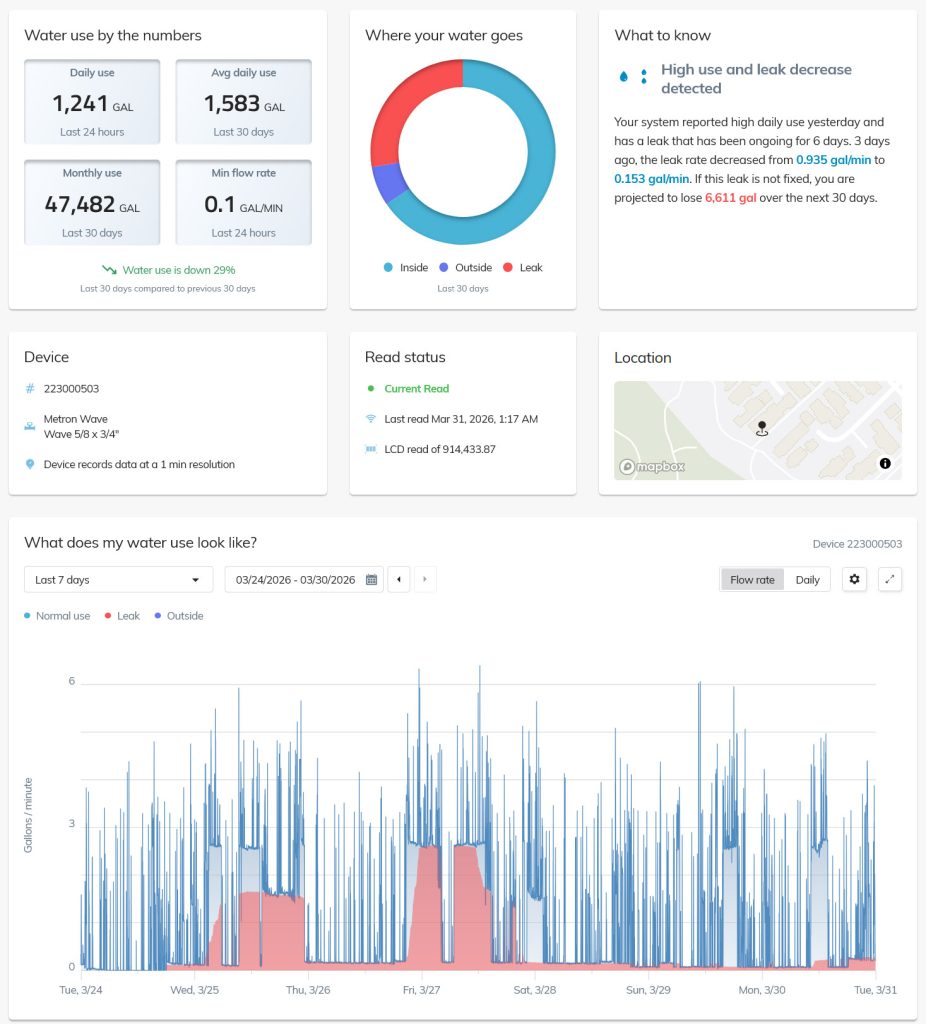Open the chart settings gear icon
926x1024 pixels.
pos(855,579)
